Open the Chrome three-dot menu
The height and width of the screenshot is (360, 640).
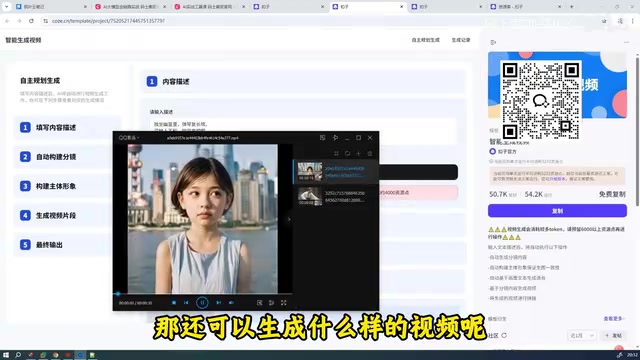pos(633,21)
